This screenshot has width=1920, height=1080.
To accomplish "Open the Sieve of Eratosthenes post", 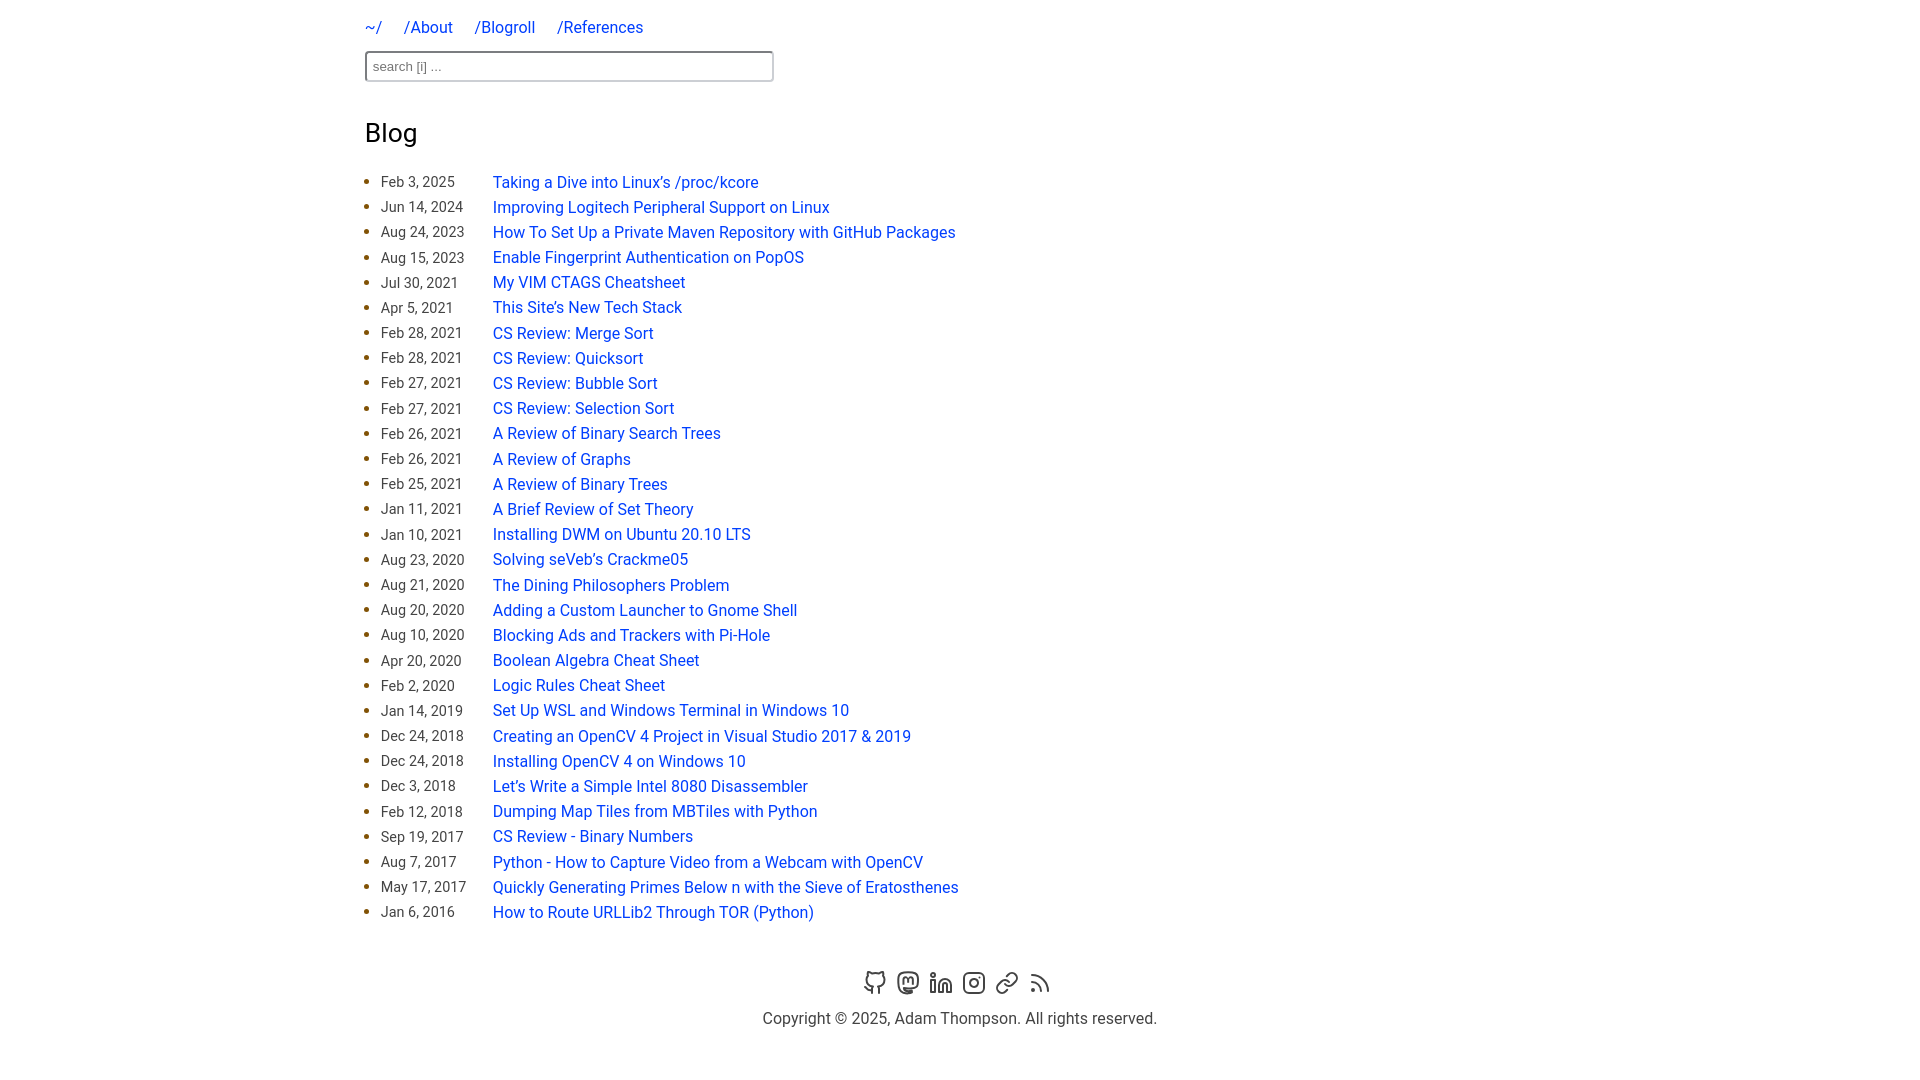I will pos(726,887).
